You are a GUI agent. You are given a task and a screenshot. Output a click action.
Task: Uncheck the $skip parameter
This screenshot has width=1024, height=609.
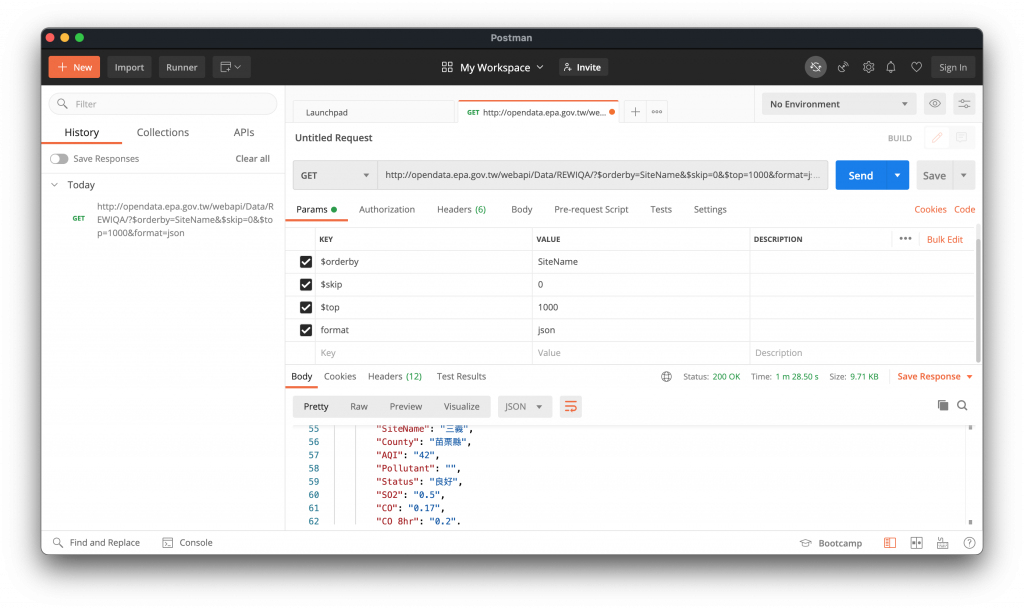point(306,285)
